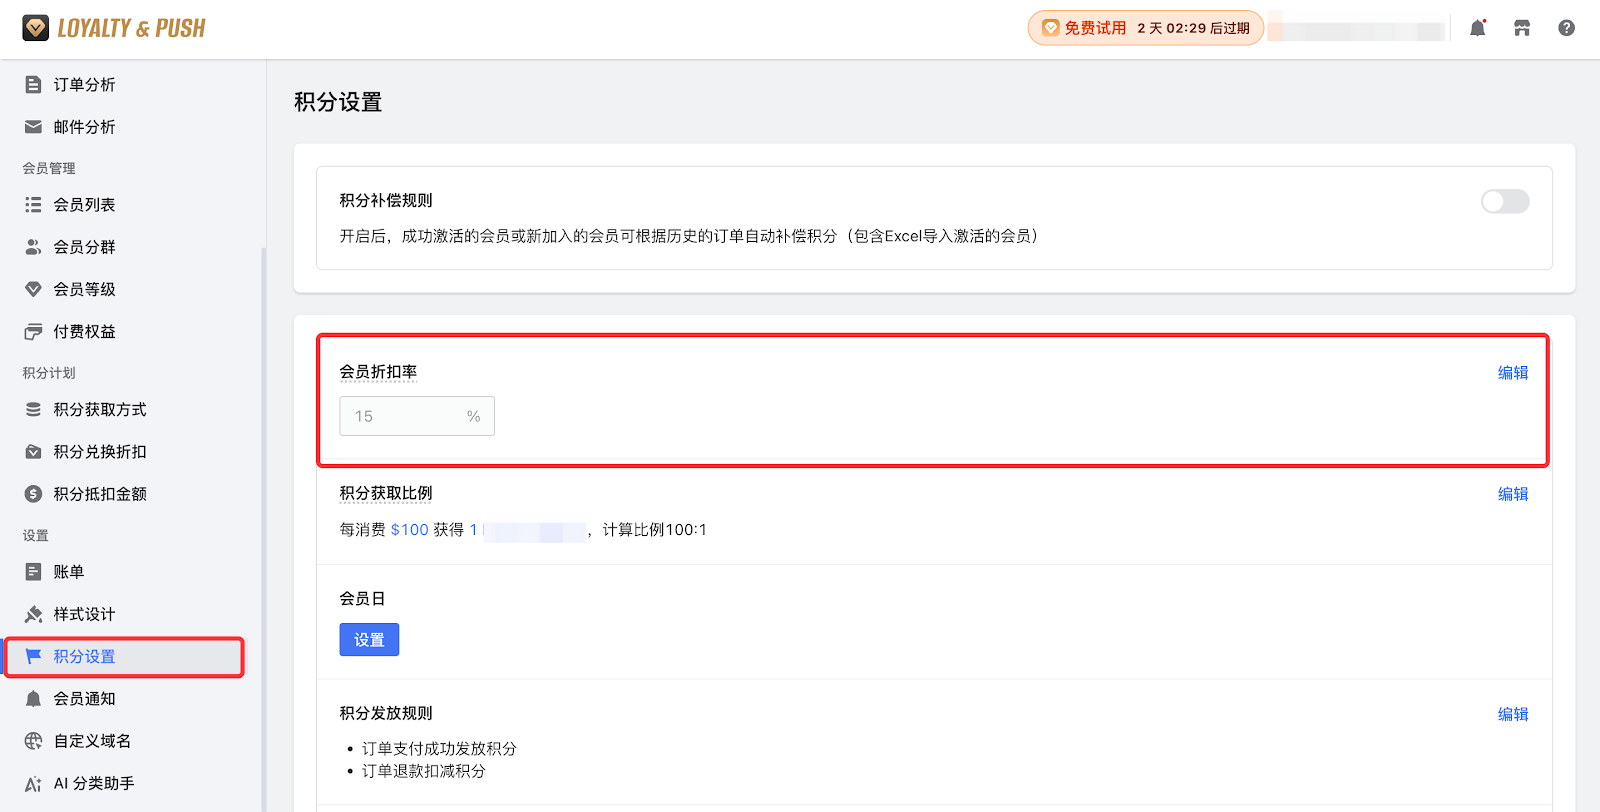This screenshot has width=1600, height=812.
Task: Click the 邮件分析 envelope icon
Action: (x=33, y=127)
